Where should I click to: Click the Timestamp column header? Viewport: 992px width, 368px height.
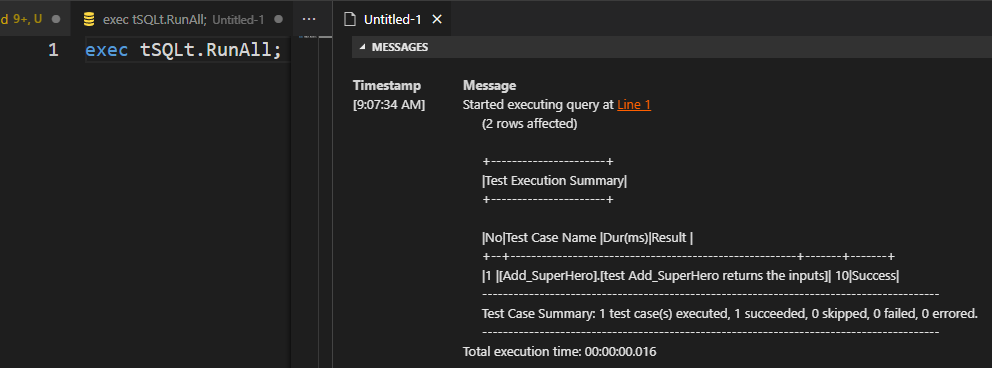click(x=387, y=85)
